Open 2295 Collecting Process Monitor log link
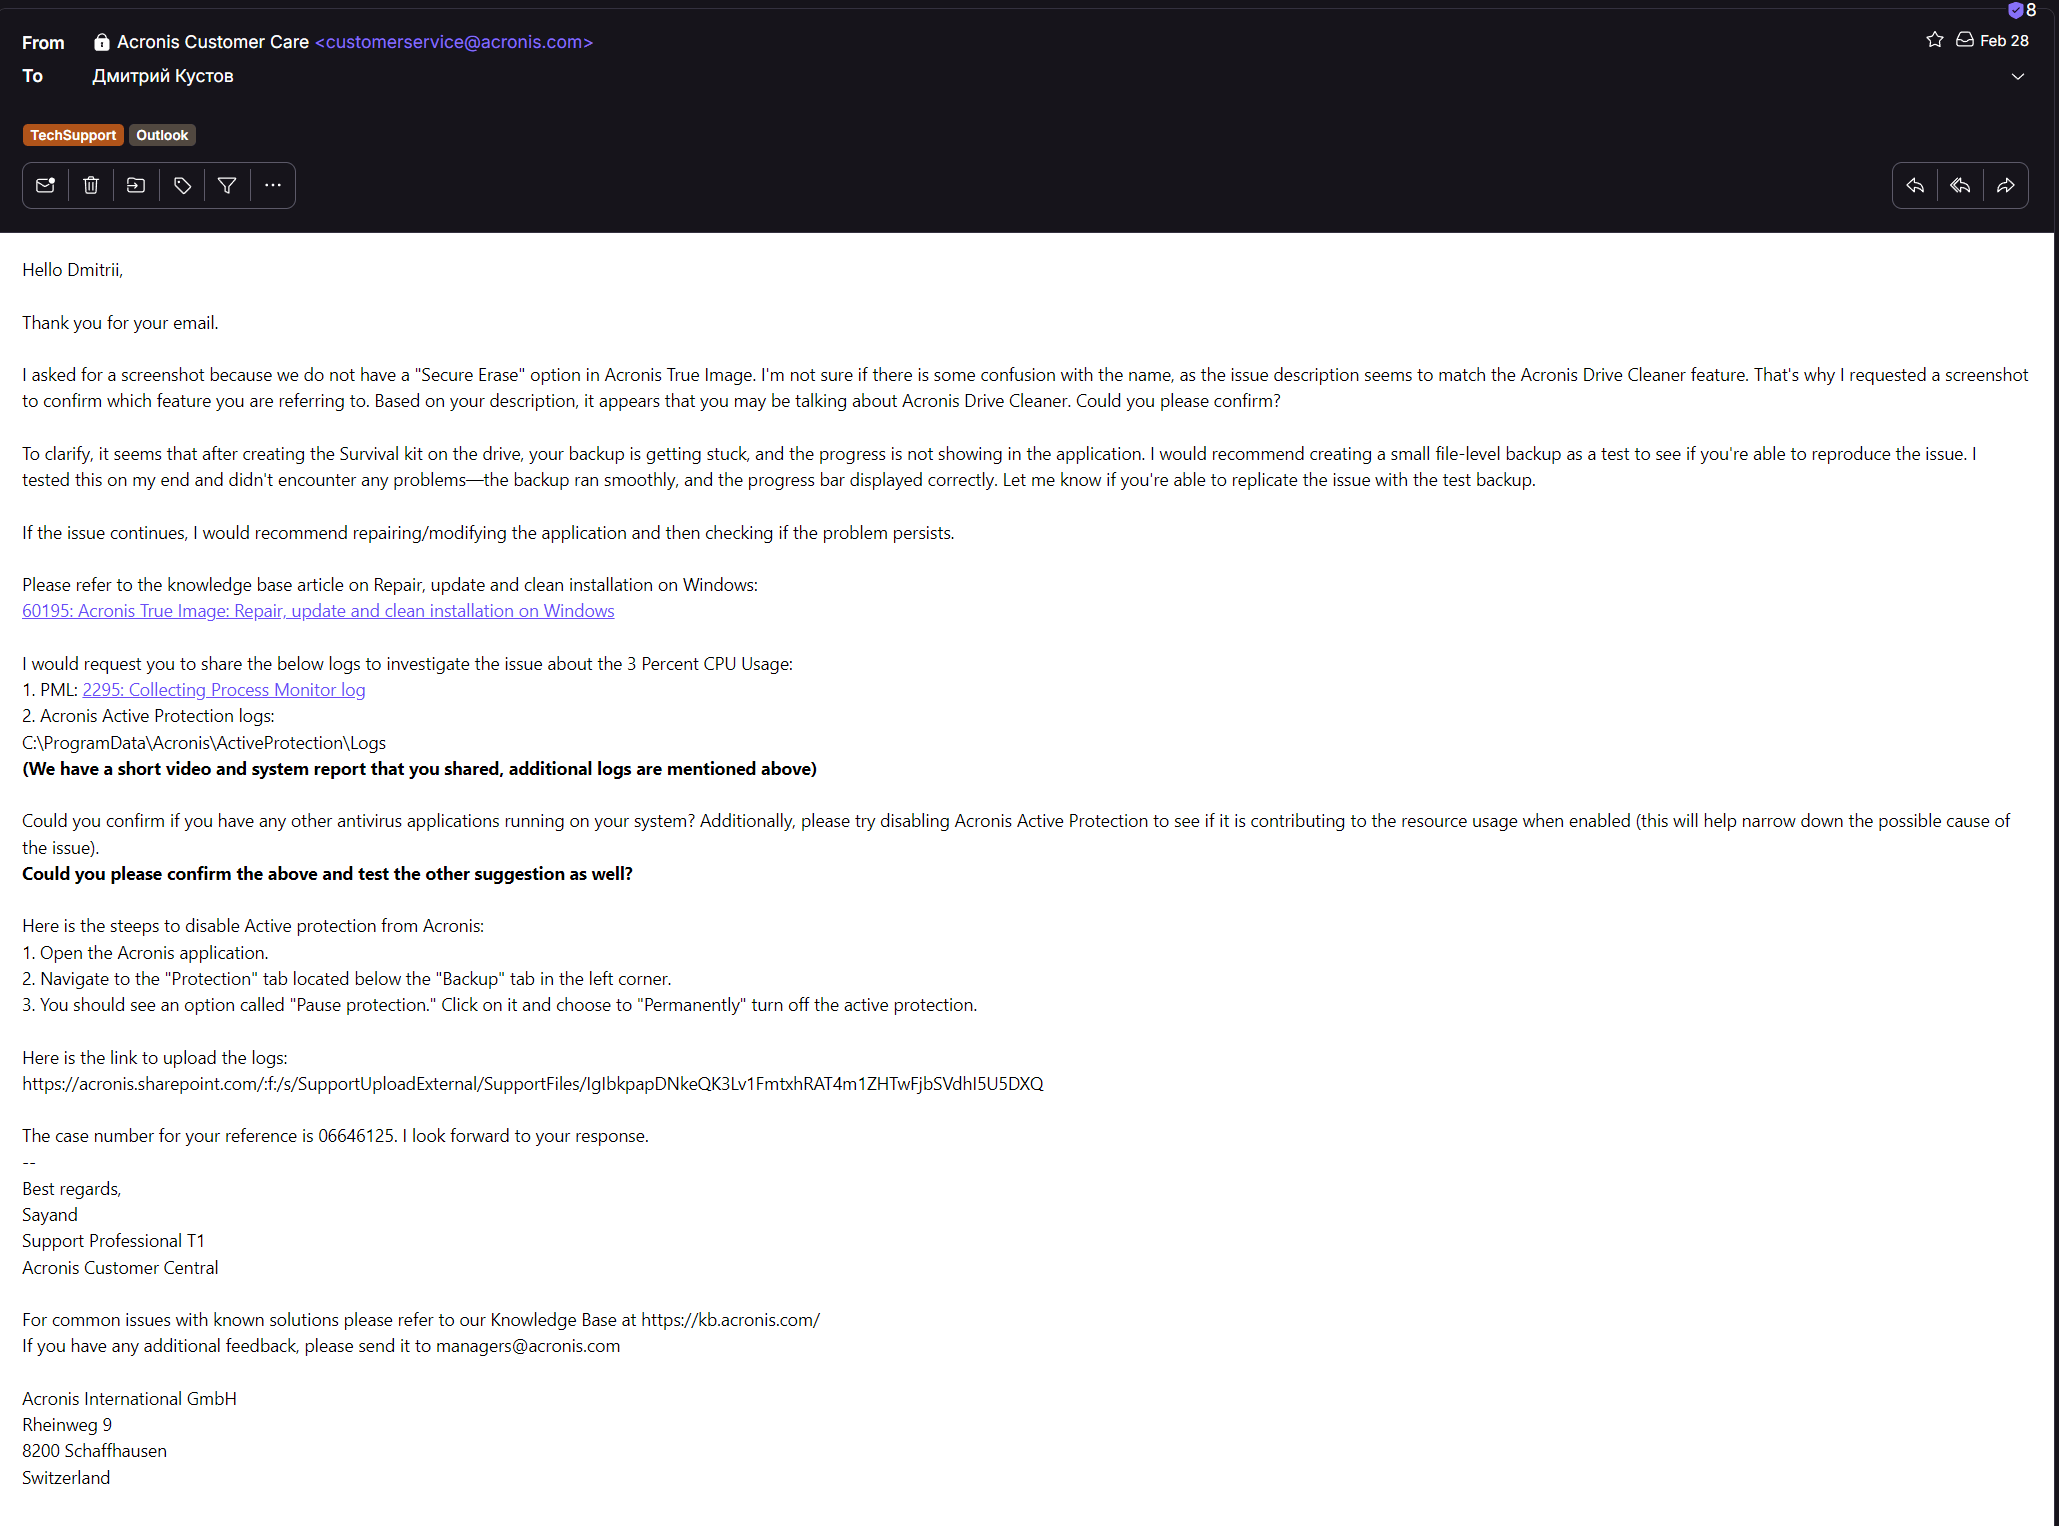The image size is (2059, 1526). click(x=224, y=690)
